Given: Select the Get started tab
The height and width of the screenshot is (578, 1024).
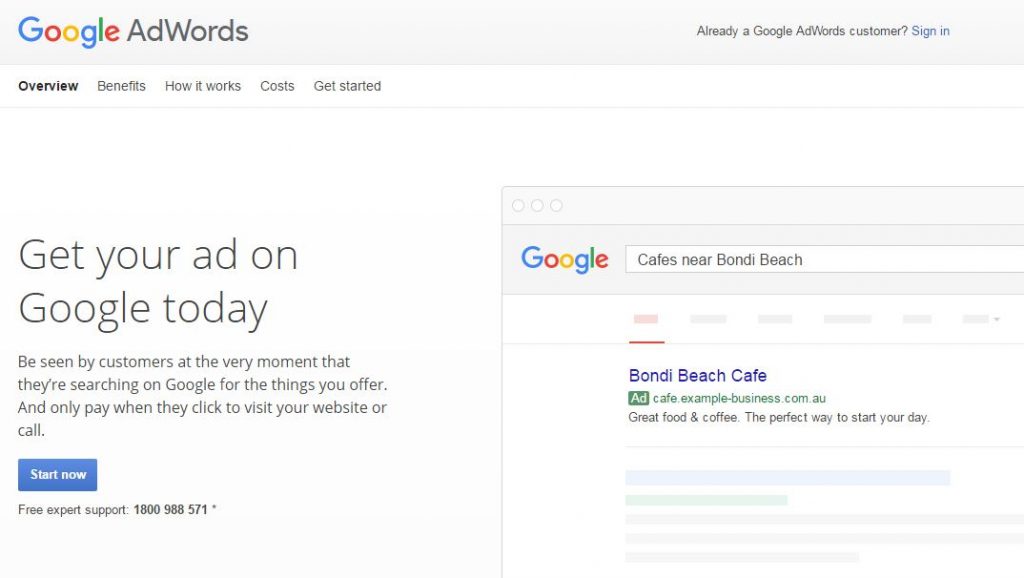Looking at the screenshot, I should [x=347, y=86].
